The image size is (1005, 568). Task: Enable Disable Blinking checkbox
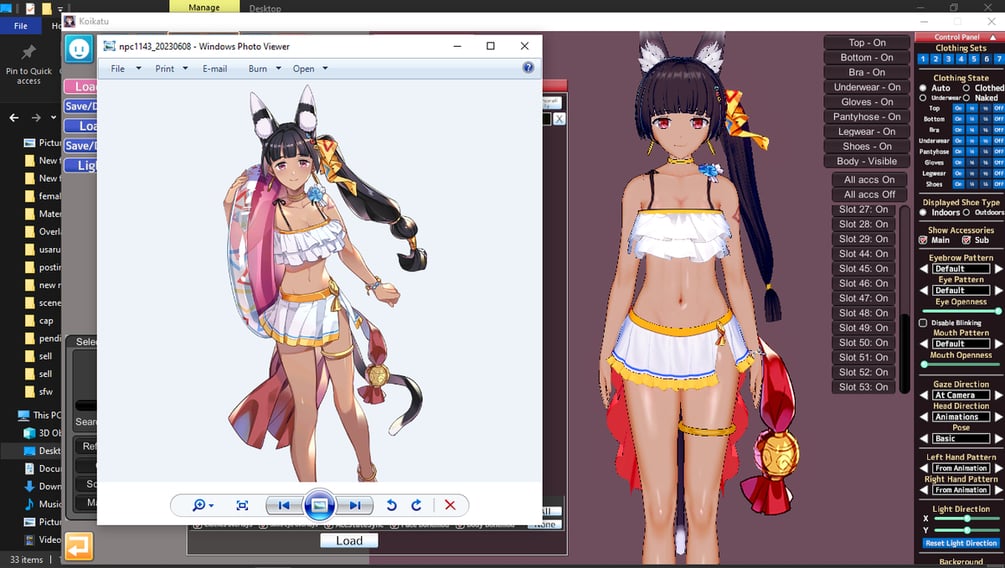(923, 322)
